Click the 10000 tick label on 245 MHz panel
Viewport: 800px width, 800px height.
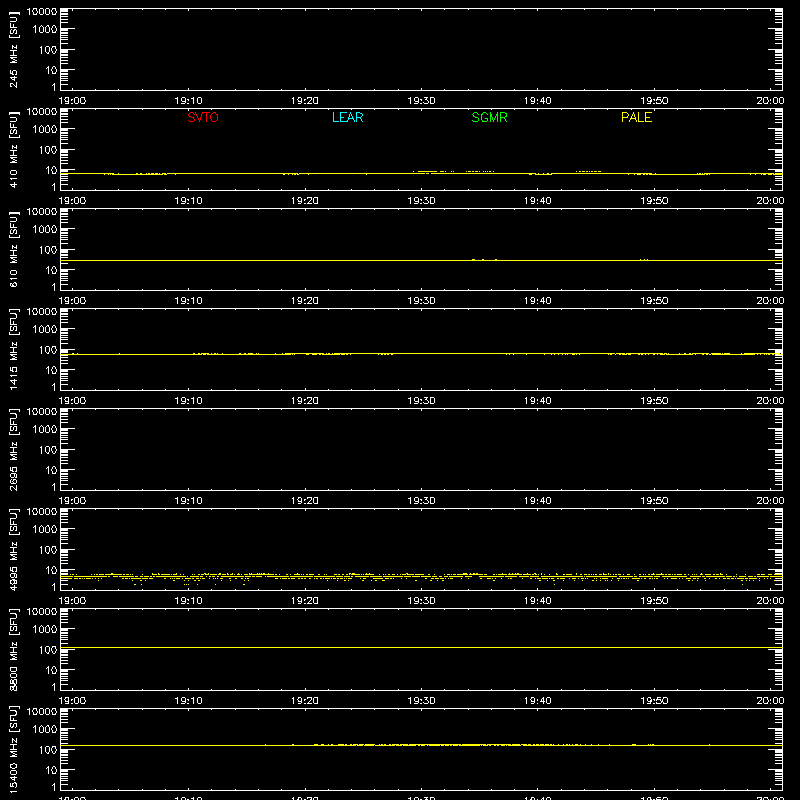coord(42,12)
